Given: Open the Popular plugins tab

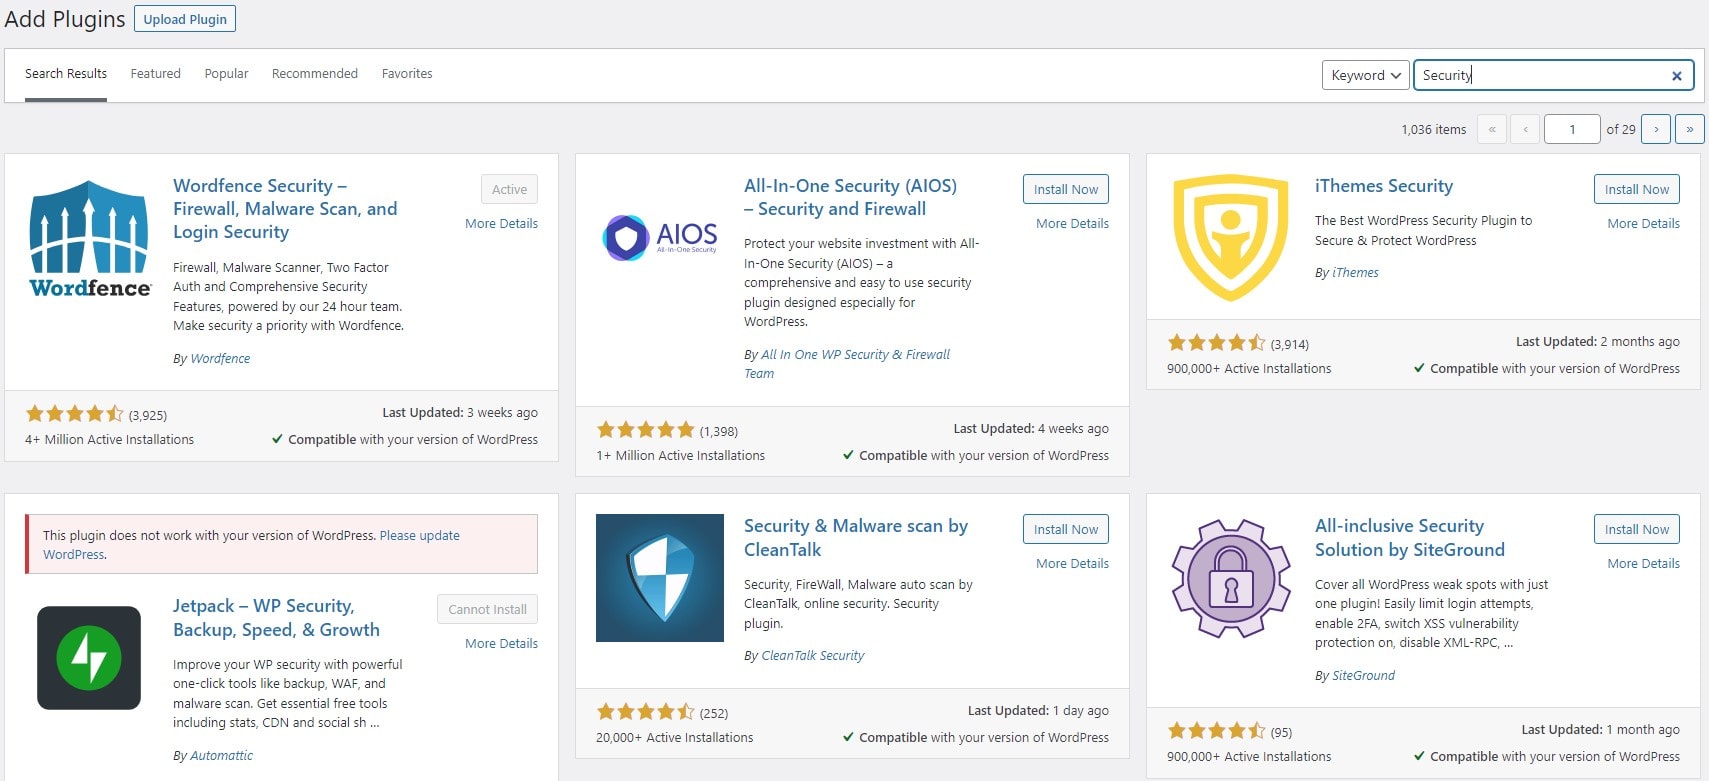Looking at the screenshot, I should coord(226,74).
